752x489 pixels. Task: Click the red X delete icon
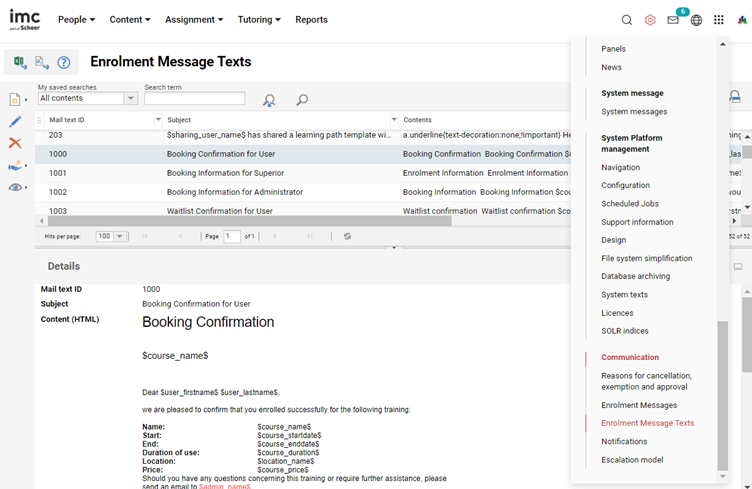tap(15, 143)
